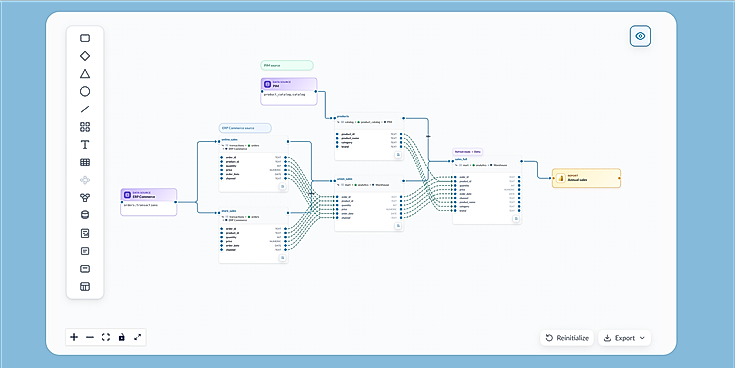Click the zoom out minus button
Image resolution: width=735 pixels, height=368 pixels.
(90, 337)
